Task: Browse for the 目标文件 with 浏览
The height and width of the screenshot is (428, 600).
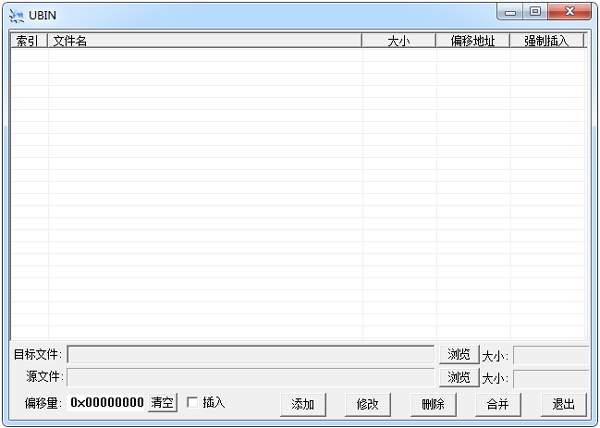Action: tap(459, 354)
